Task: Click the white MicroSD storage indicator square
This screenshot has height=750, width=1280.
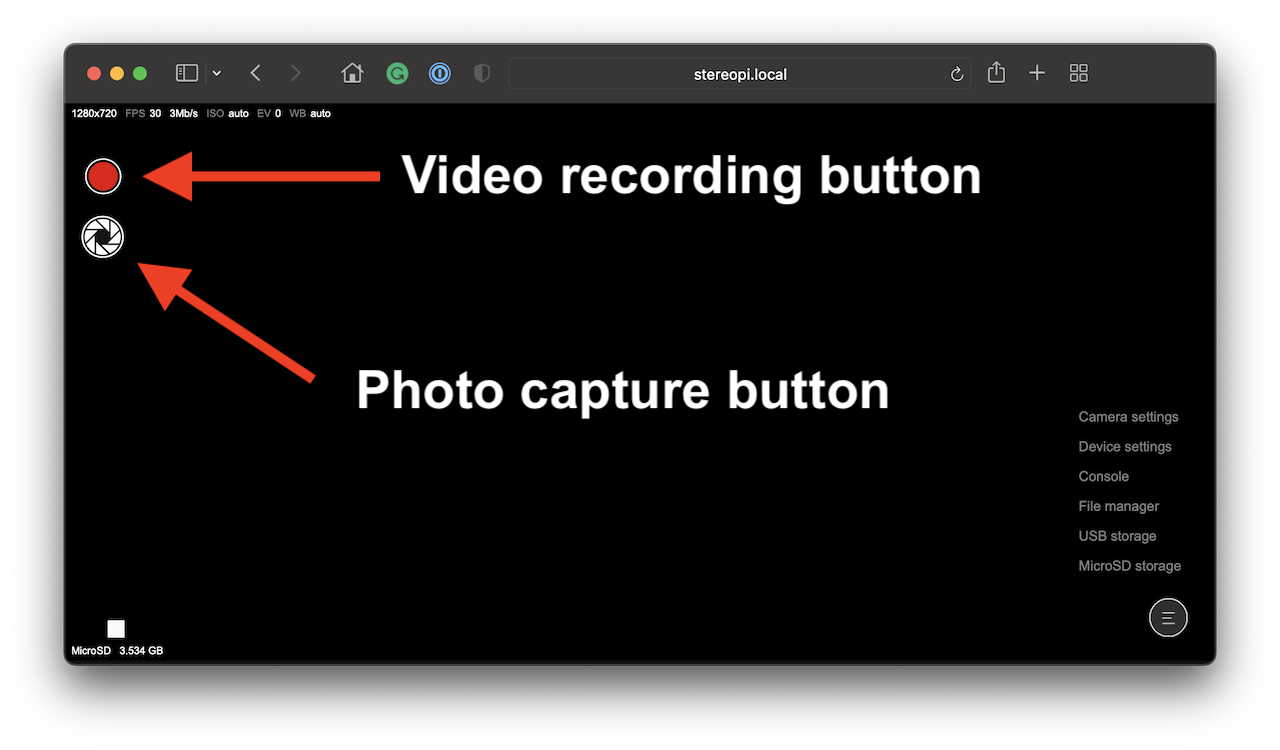Action: coord(116,629)
